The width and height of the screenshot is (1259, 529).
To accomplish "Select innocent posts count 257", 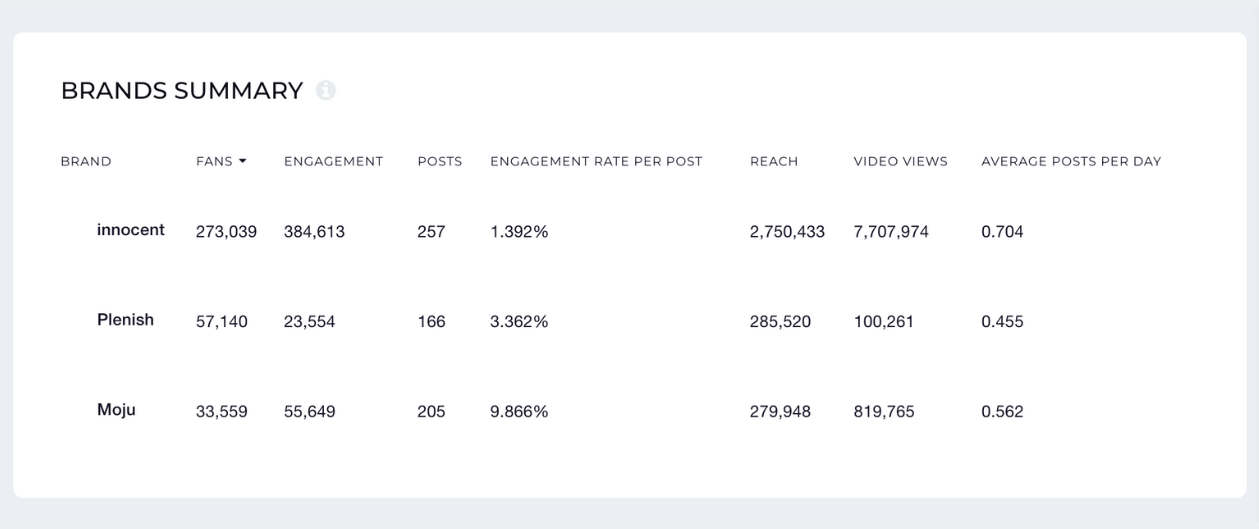I will click(x=431, y=232).
